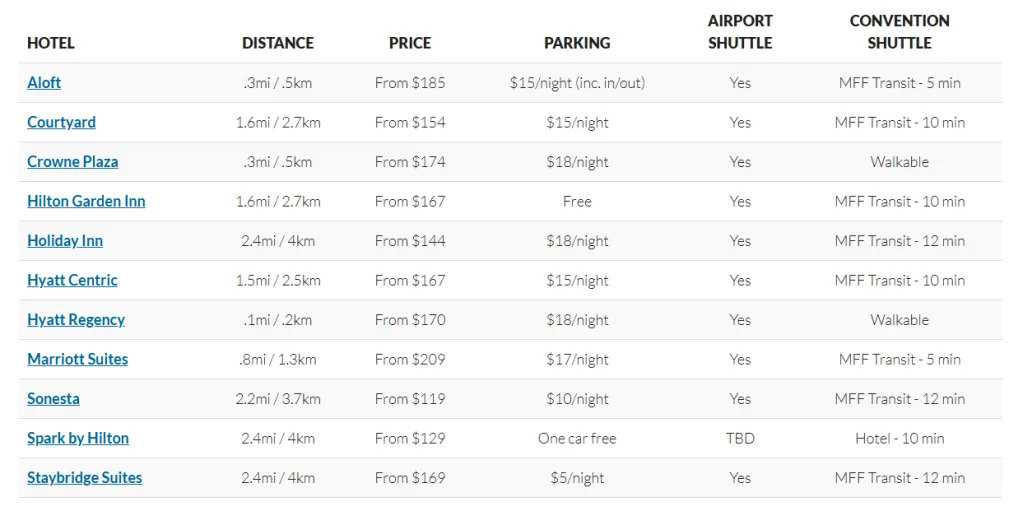Open the Courtyard hotel link
The width and height of the screenshot is (1023, 511).
coord(61,122)
